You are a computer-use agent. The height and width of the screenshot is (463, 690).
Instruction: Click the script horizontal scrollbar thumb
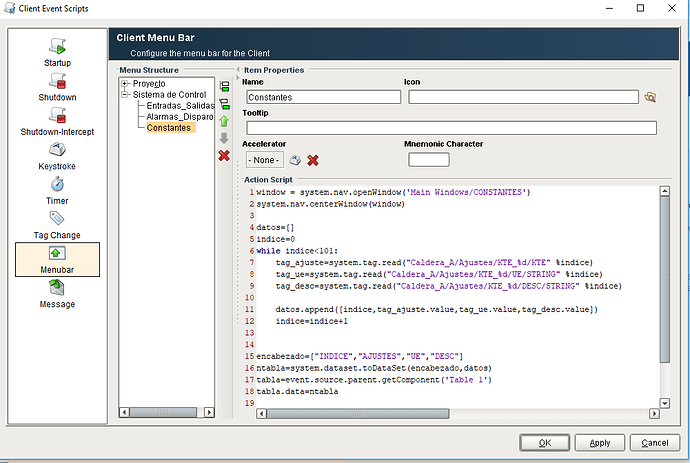coord(358,414)
